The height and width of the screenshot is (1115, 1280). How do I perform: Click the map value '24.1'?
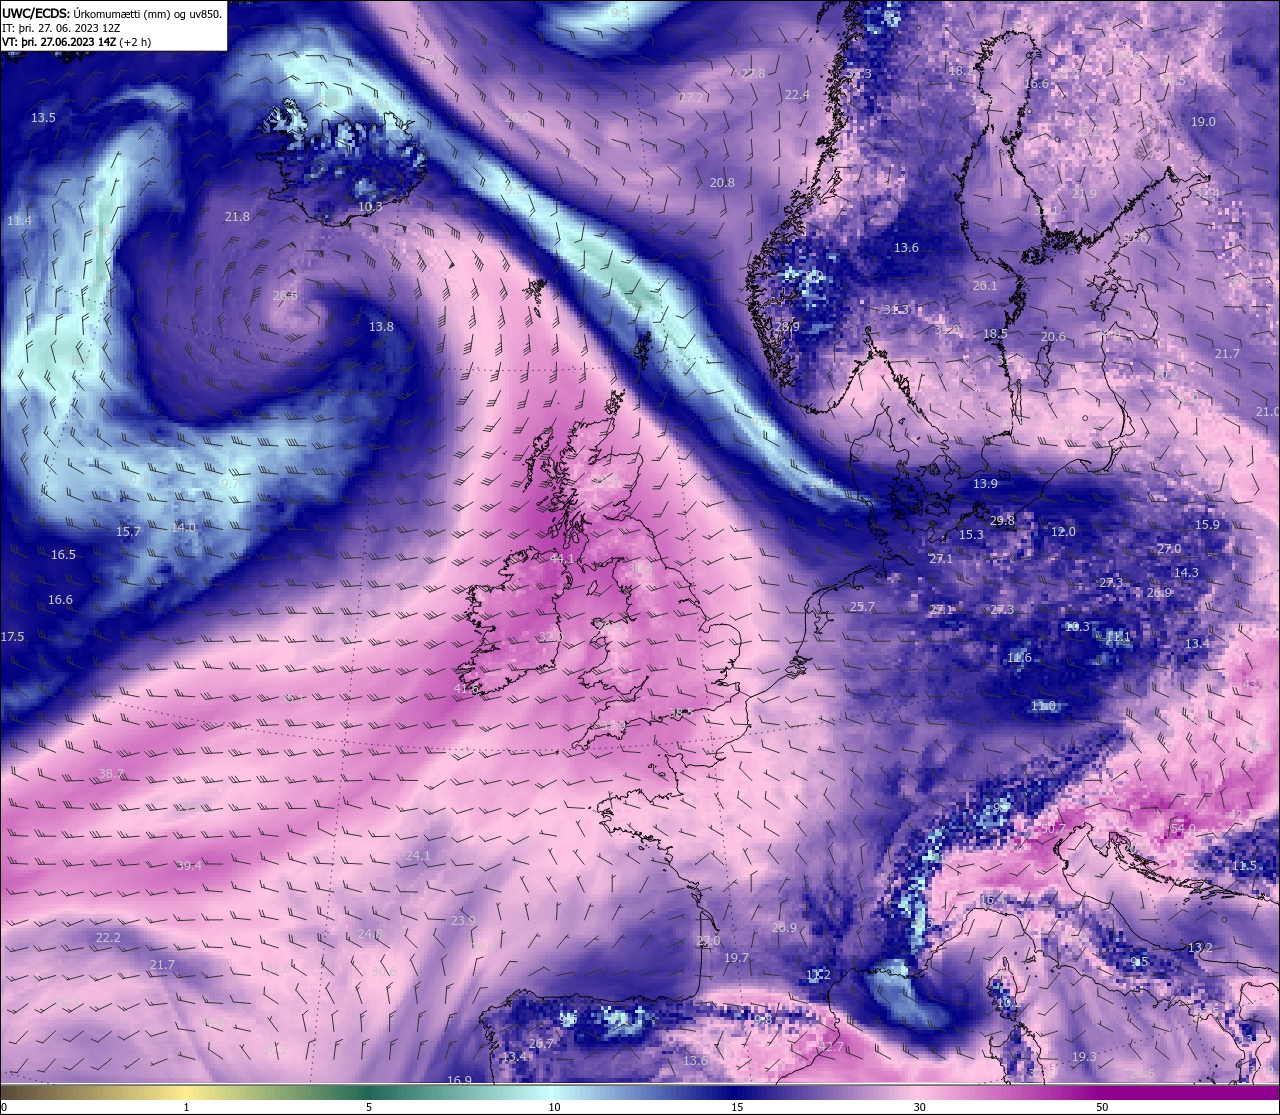tap(418, 855)
